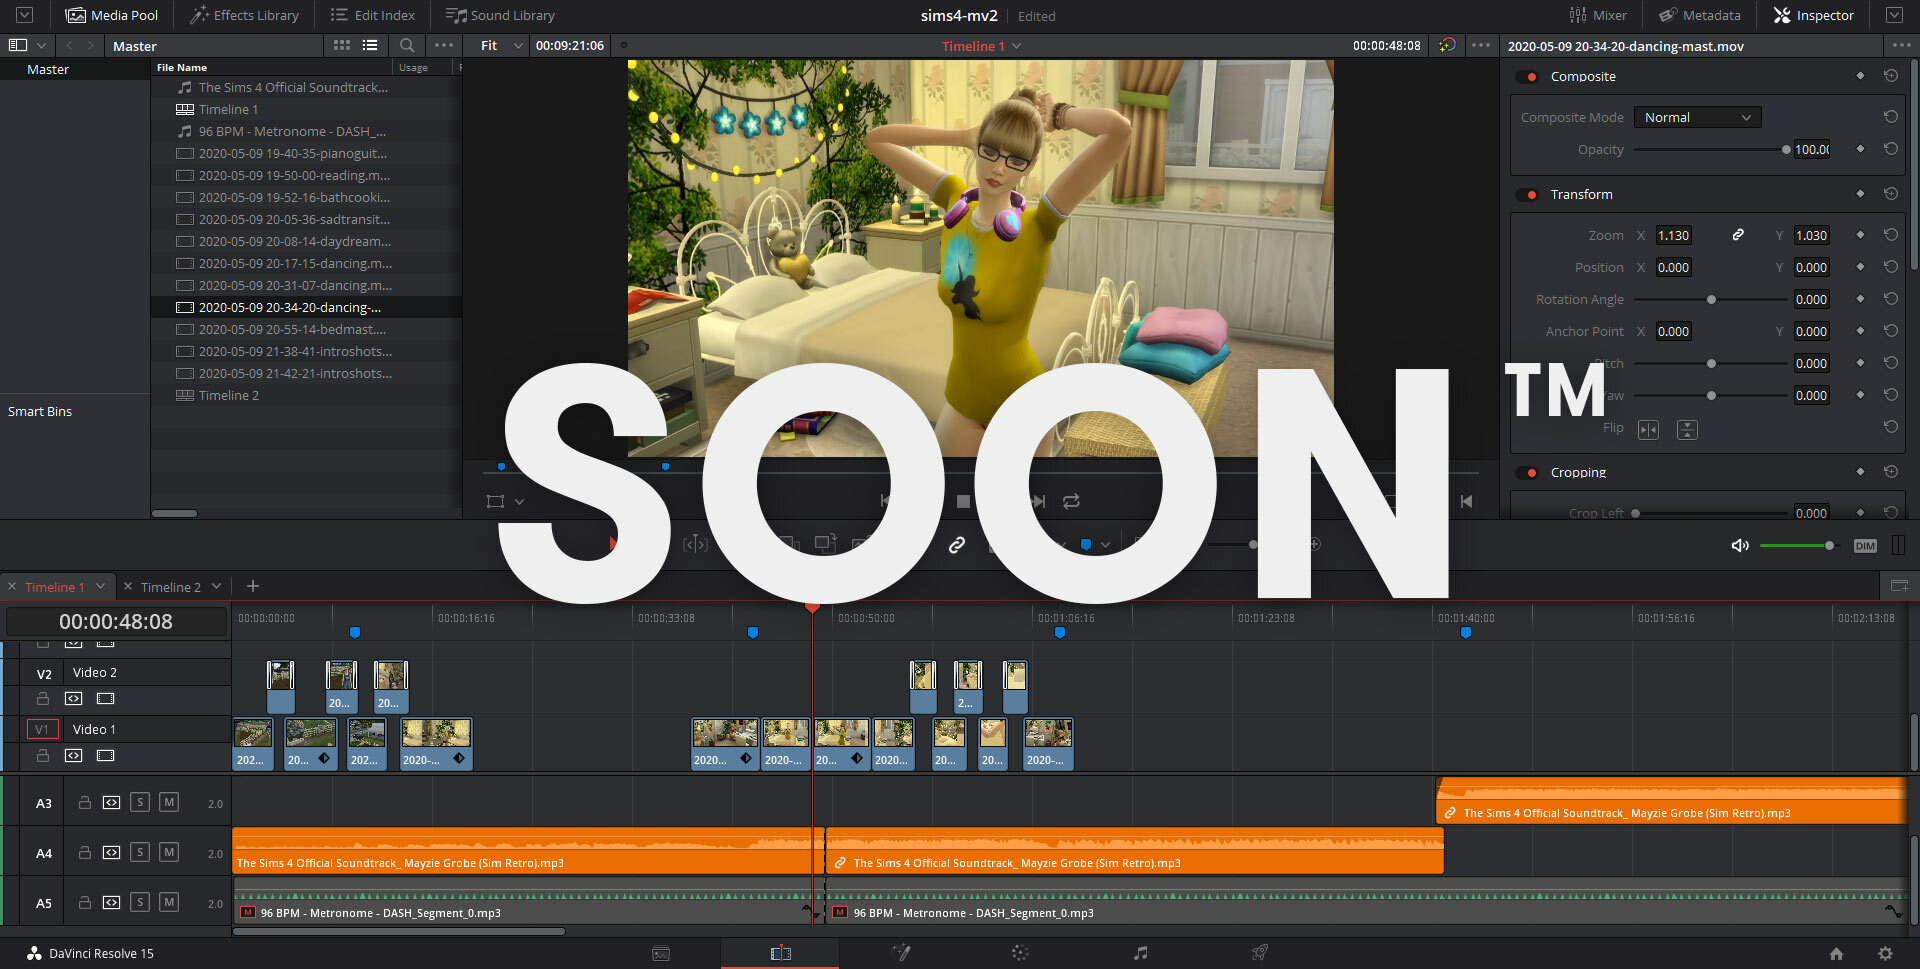
Task: Go to the Media page
Action: (x=661, y=953)
